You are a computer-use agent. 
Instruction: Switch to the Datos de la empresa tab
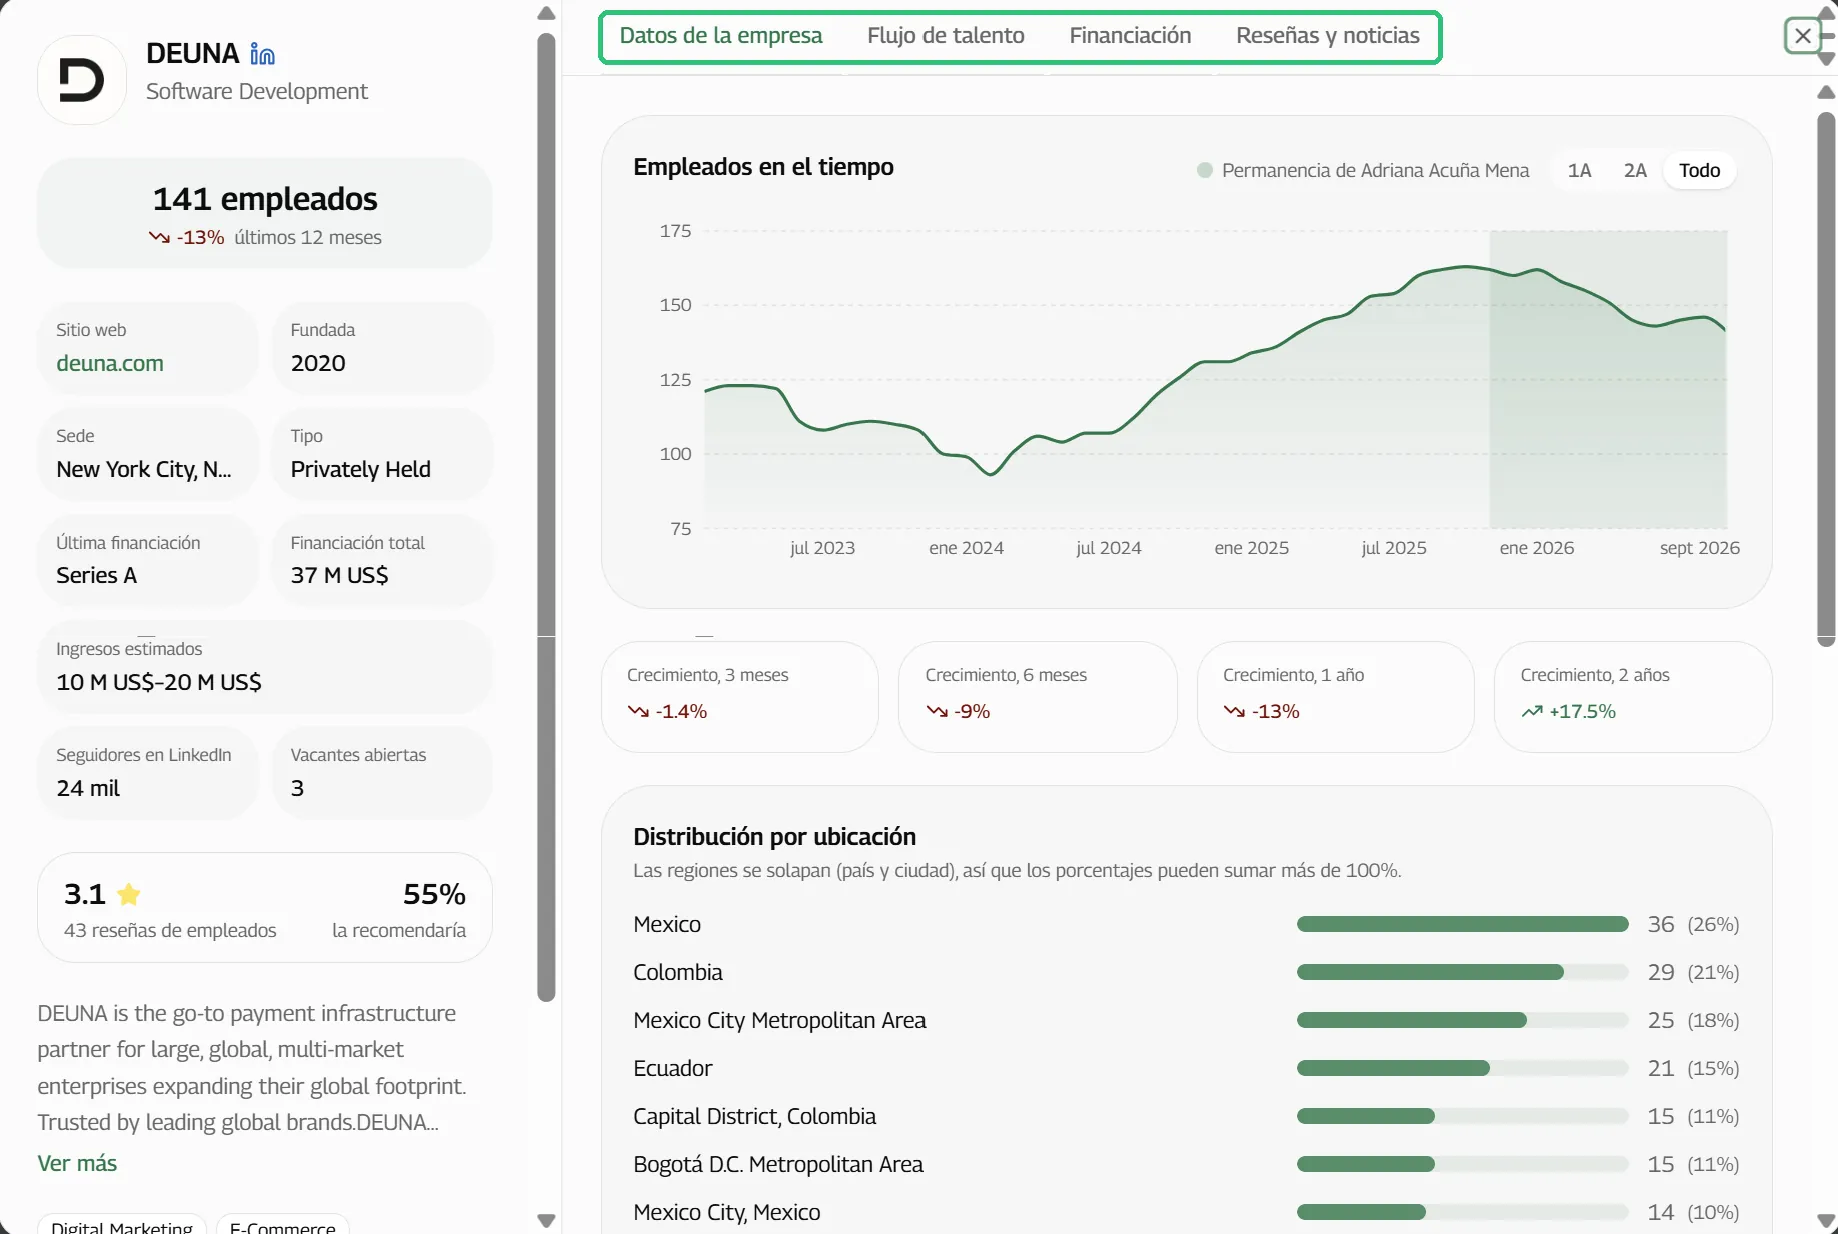(721, 36)
